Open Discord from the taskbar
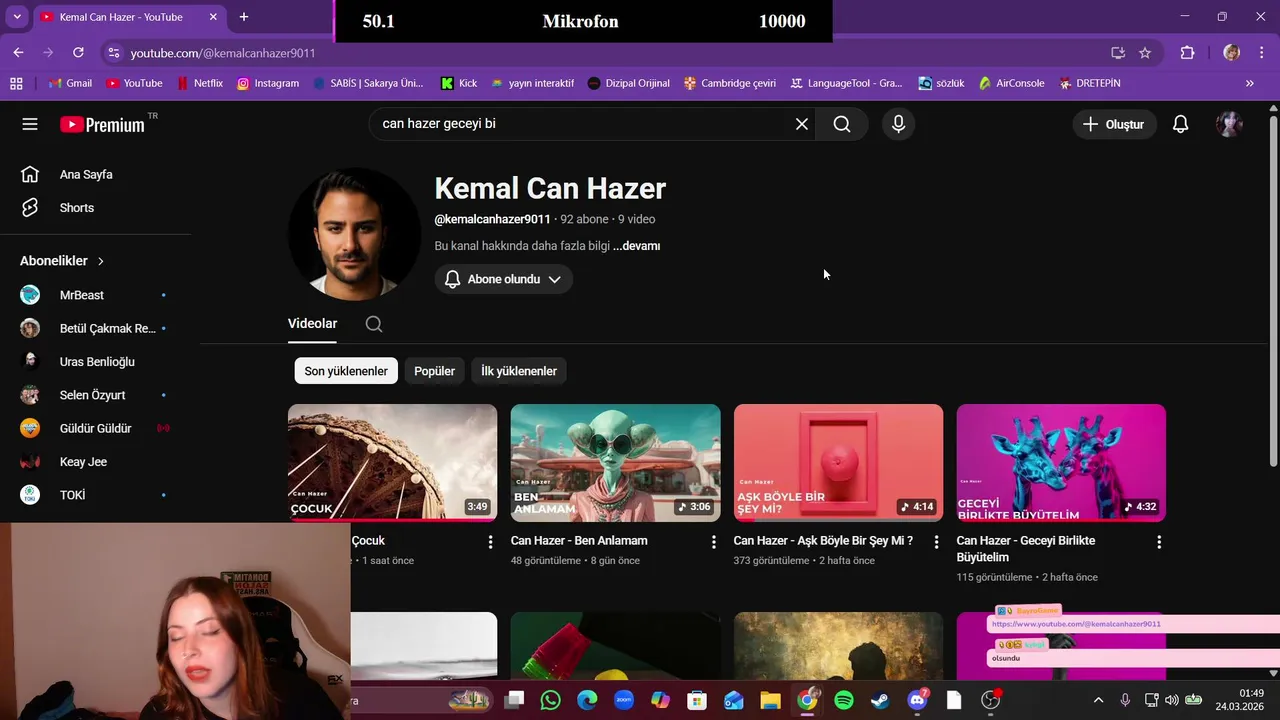The width and height of the screenshot is (1280, 720). [x=917, y=700]
